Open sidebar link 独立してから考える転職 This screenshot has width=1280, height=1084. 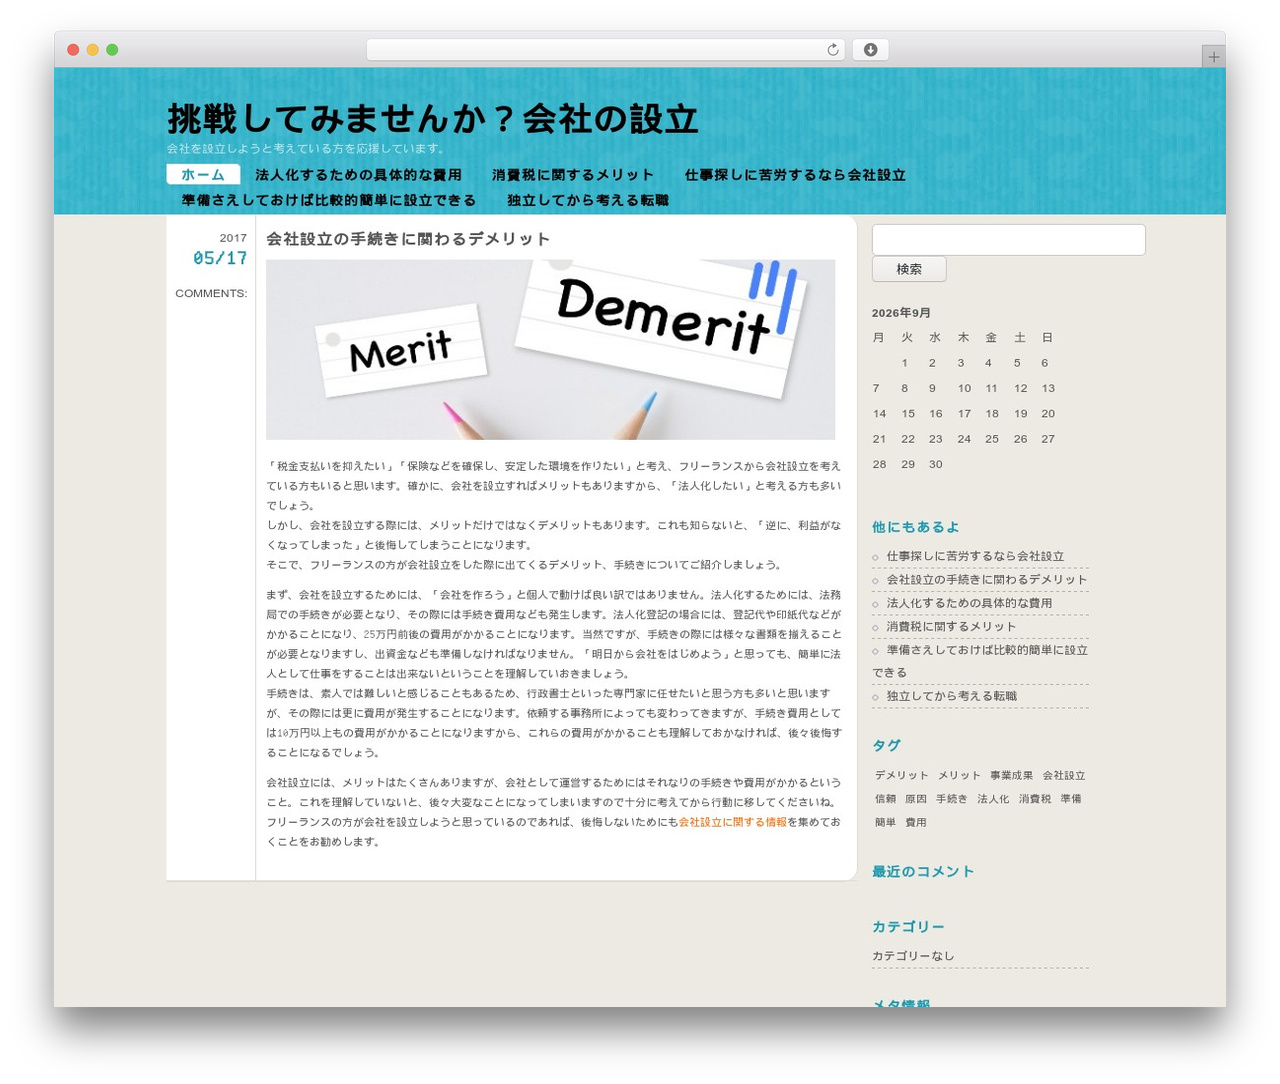coord(952,696)
